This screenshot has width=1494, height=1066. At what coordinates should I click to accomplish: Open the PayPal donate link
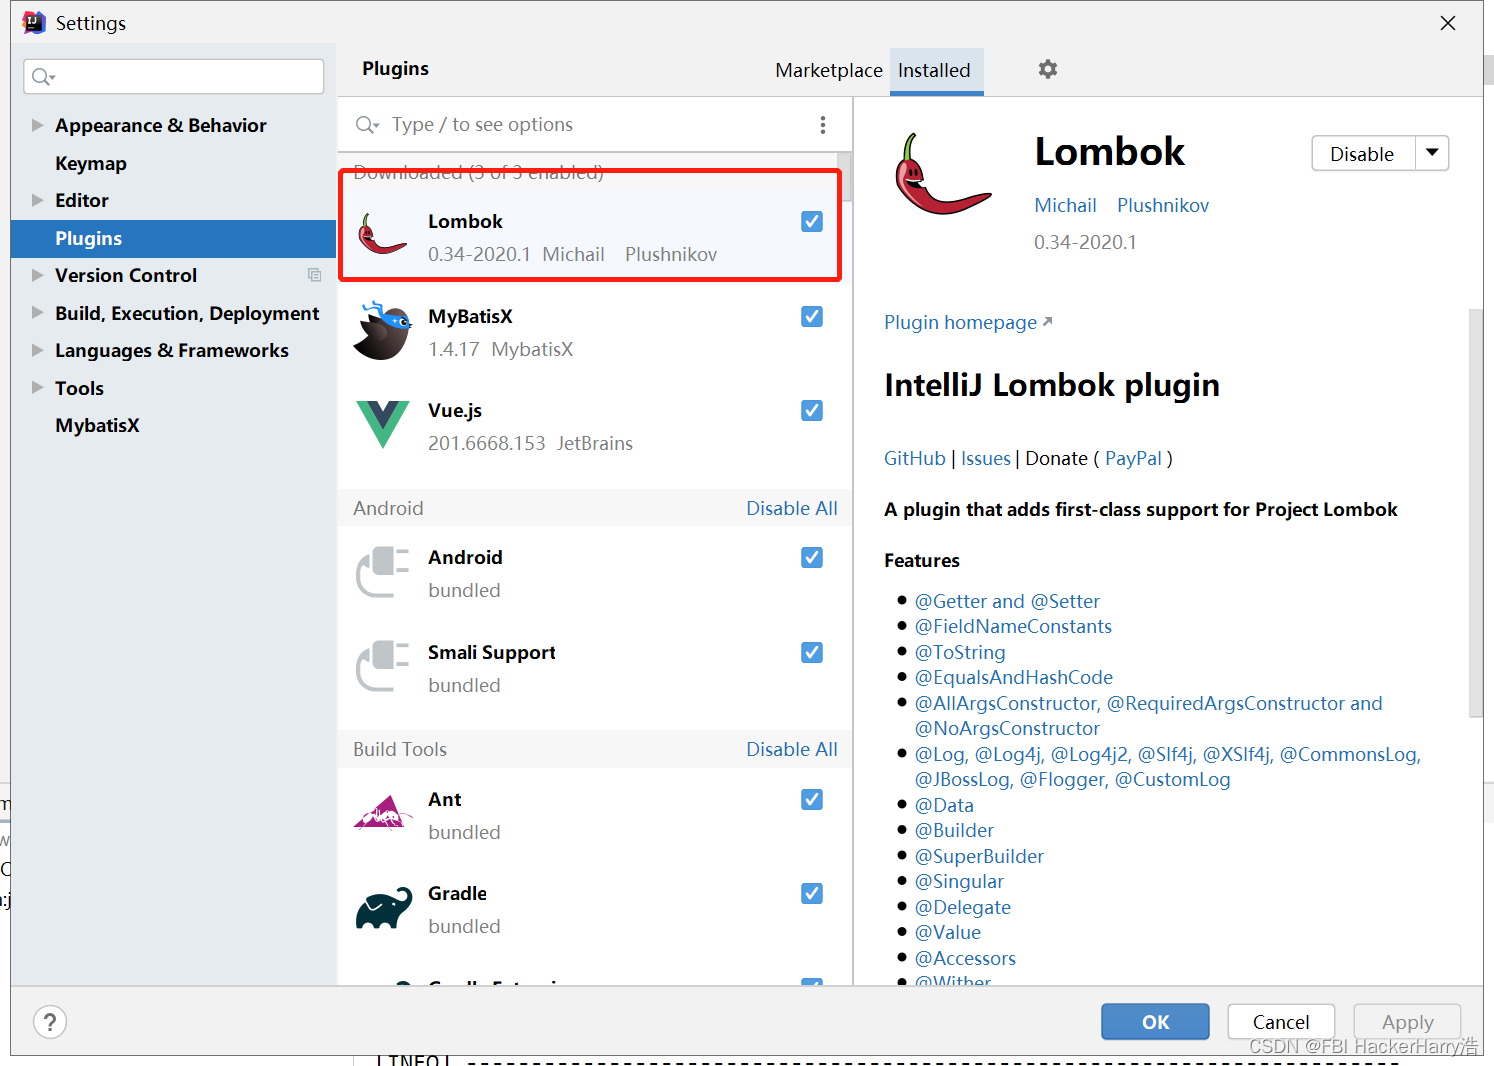tap(1133, 458)
